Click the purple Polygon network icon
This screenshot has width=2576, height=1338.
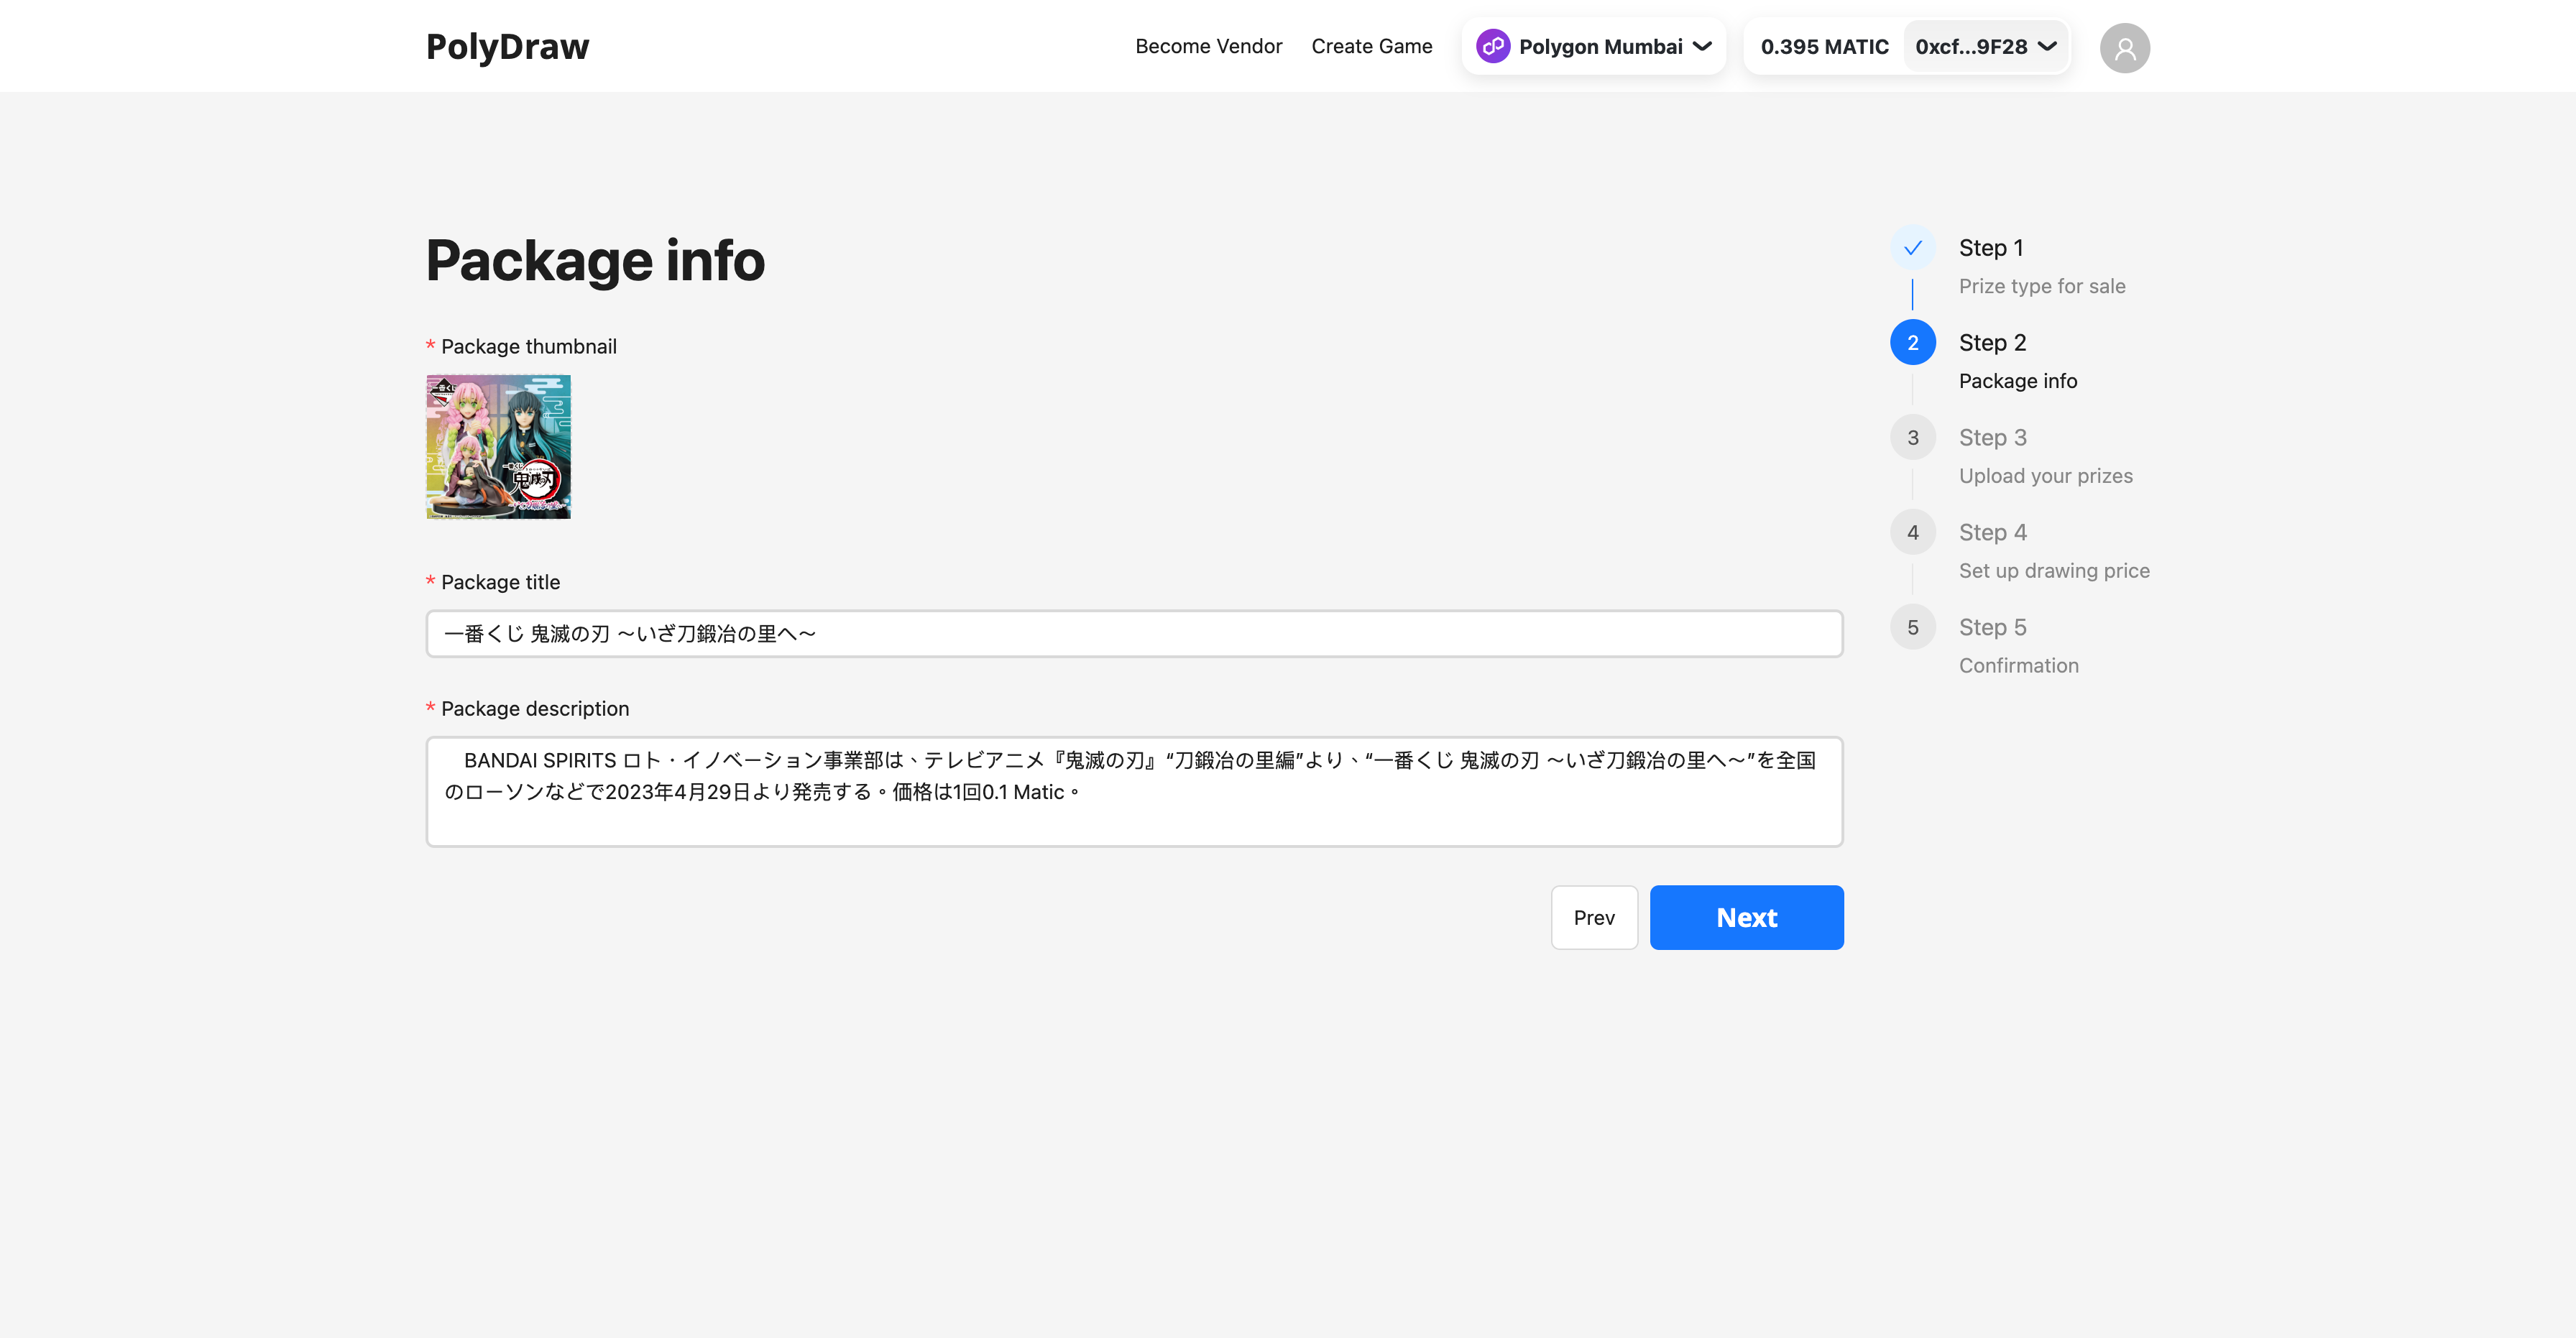1493,46
